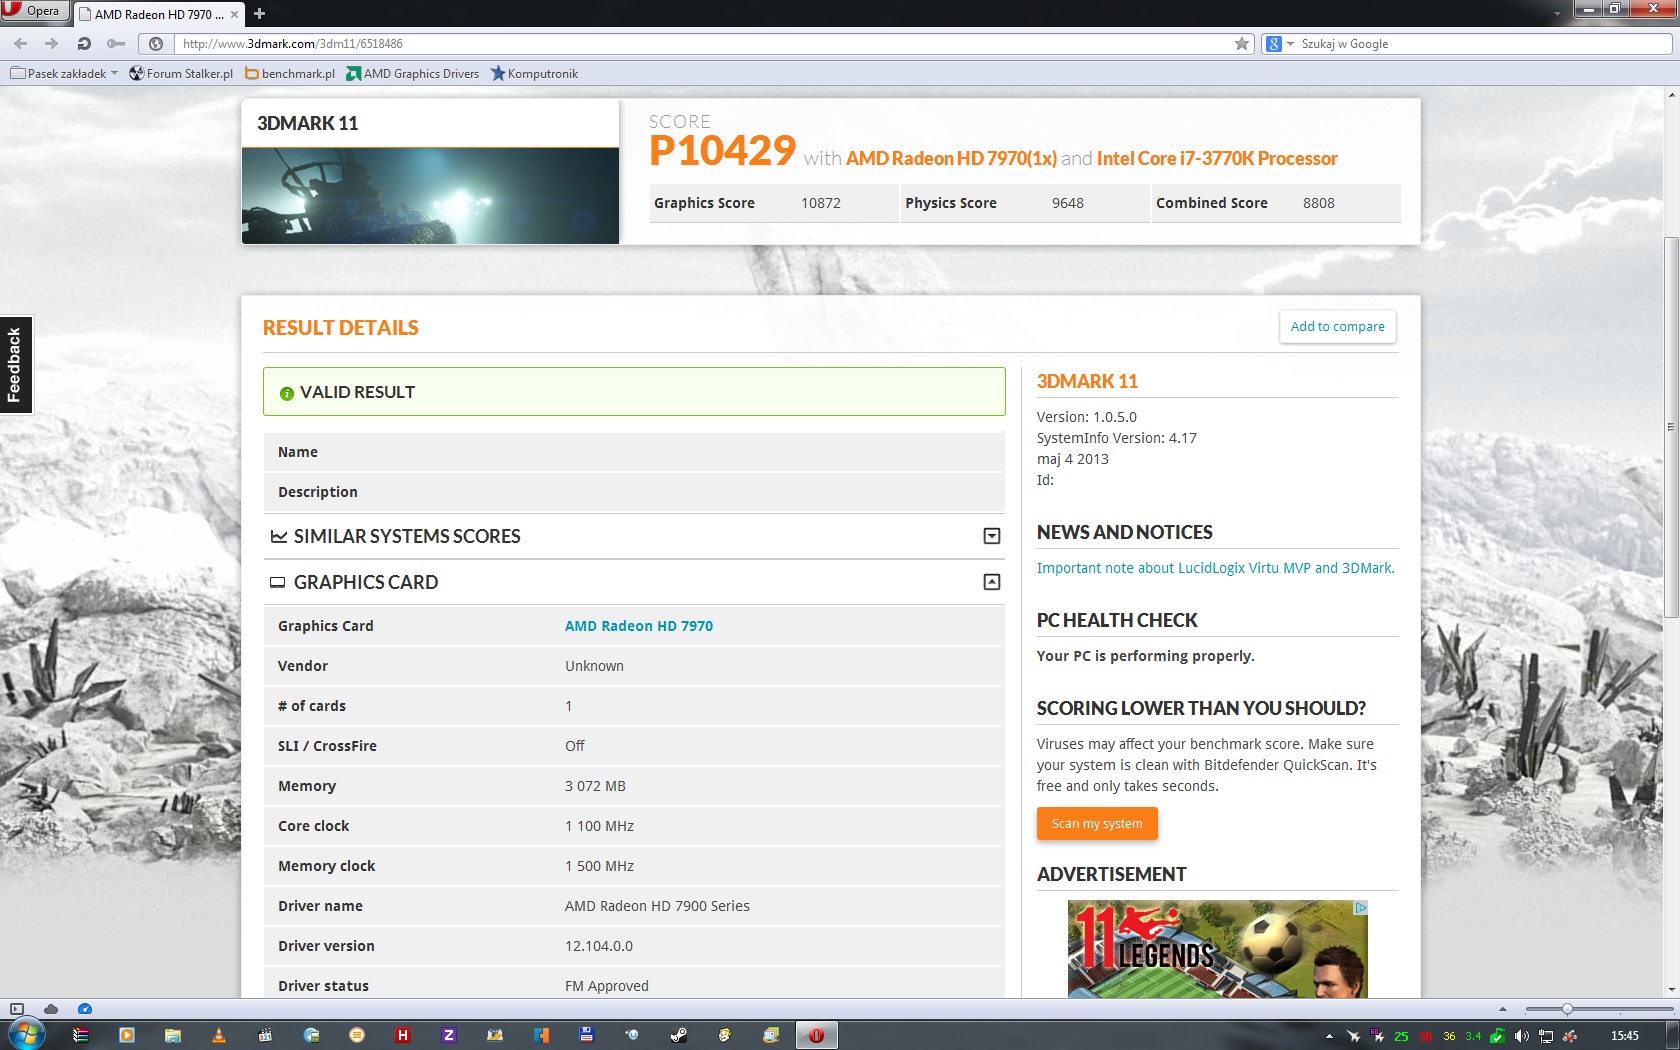1680x1050 pixels.
Task: Click the Google search box
Action: pos(1484,44)
